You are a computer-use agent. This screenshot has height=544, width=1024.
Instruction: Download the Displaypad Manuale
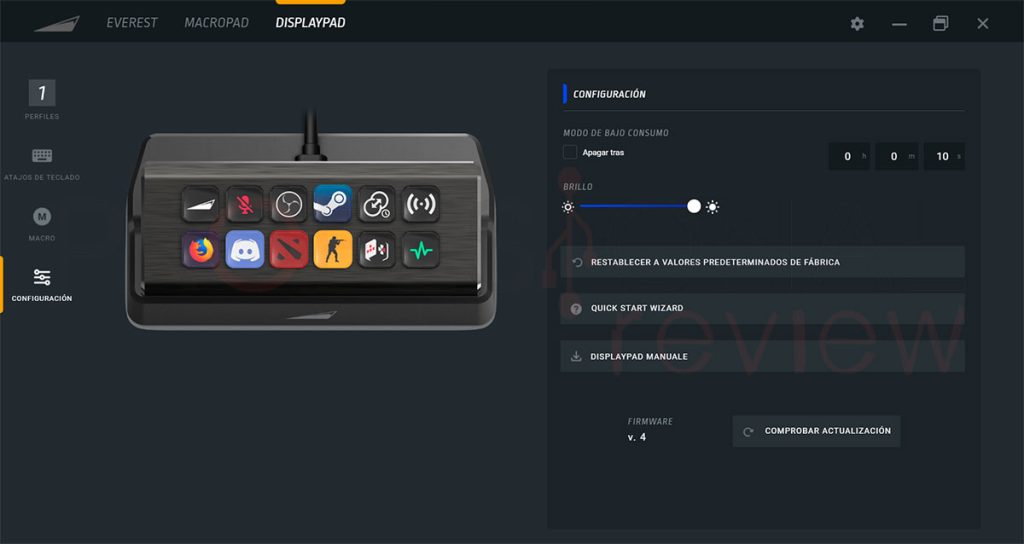pos(763,357)
